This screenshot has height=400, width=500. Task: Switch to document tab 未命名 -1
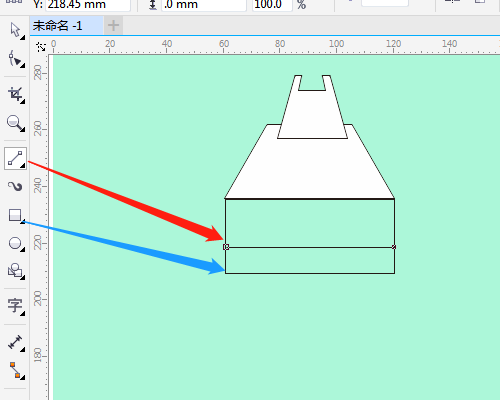(66, 26)
